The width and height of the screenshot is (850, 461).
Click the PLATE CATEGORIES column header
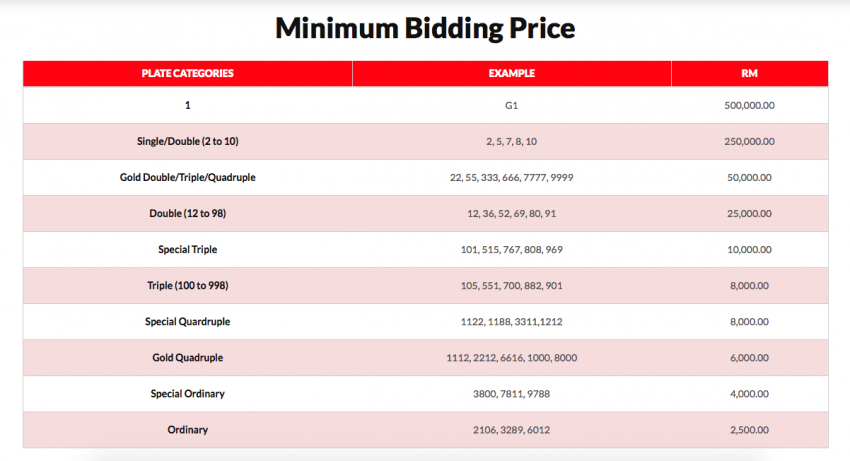(187, 73)
